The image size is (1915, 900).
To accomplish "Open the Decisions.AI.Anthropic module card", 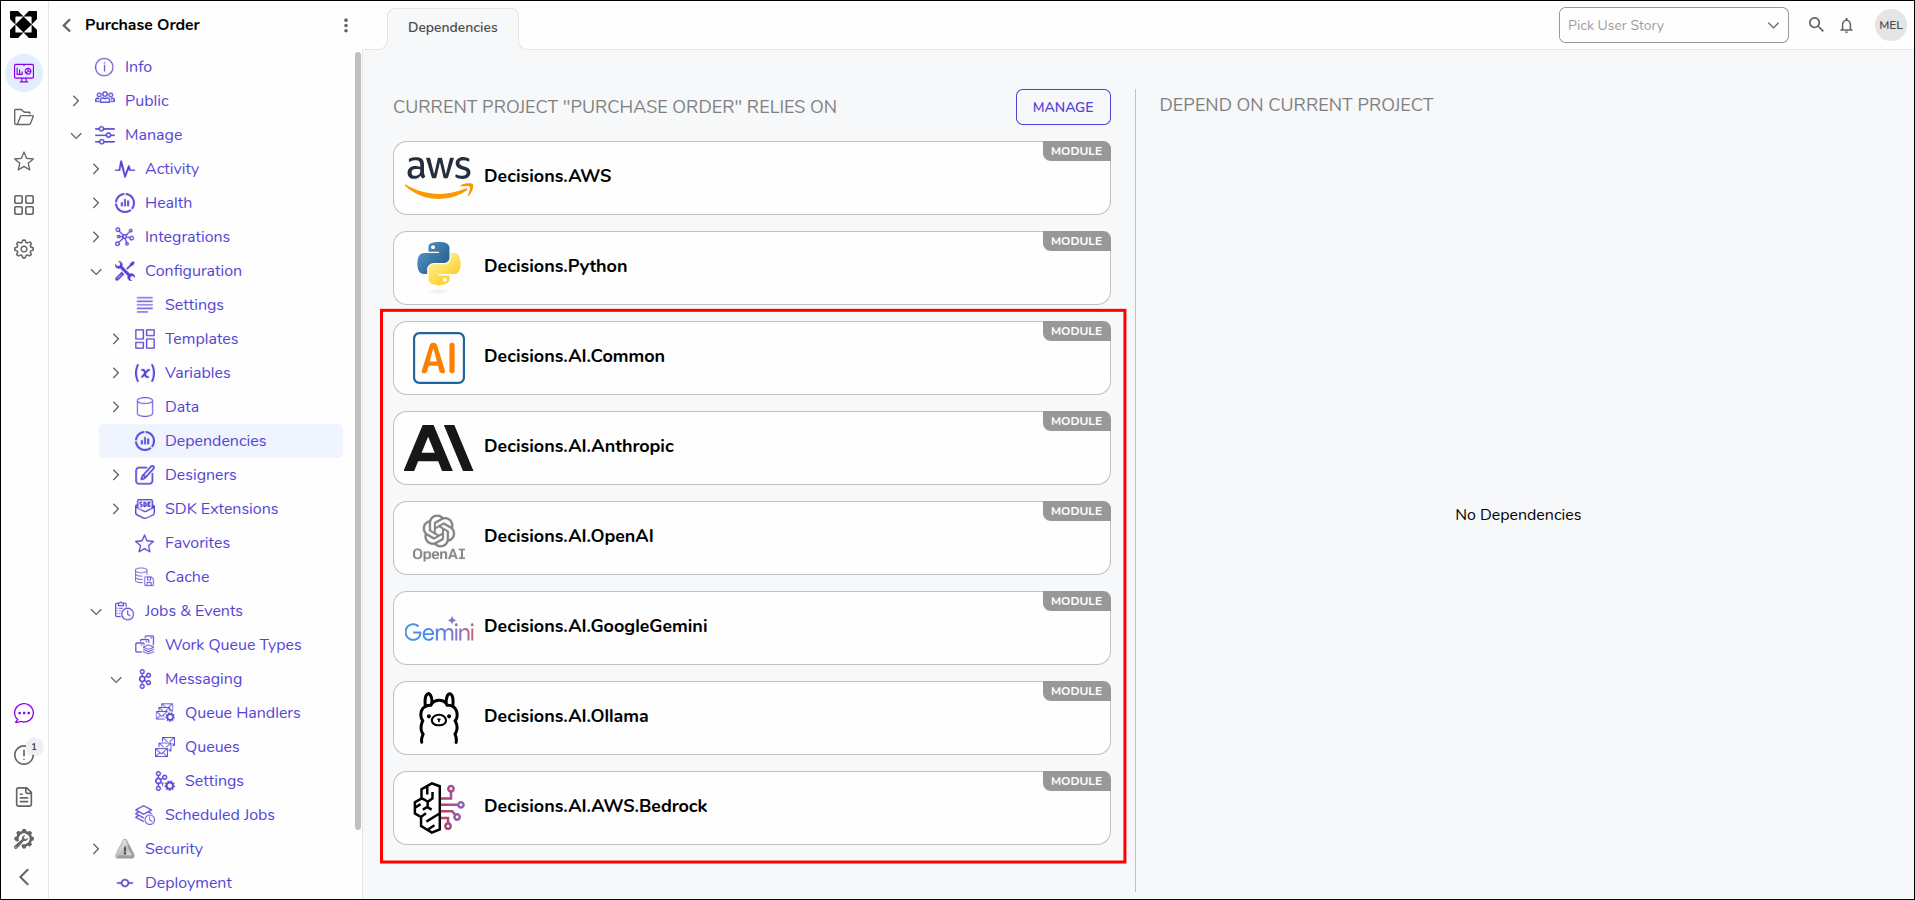I will 751,448.
